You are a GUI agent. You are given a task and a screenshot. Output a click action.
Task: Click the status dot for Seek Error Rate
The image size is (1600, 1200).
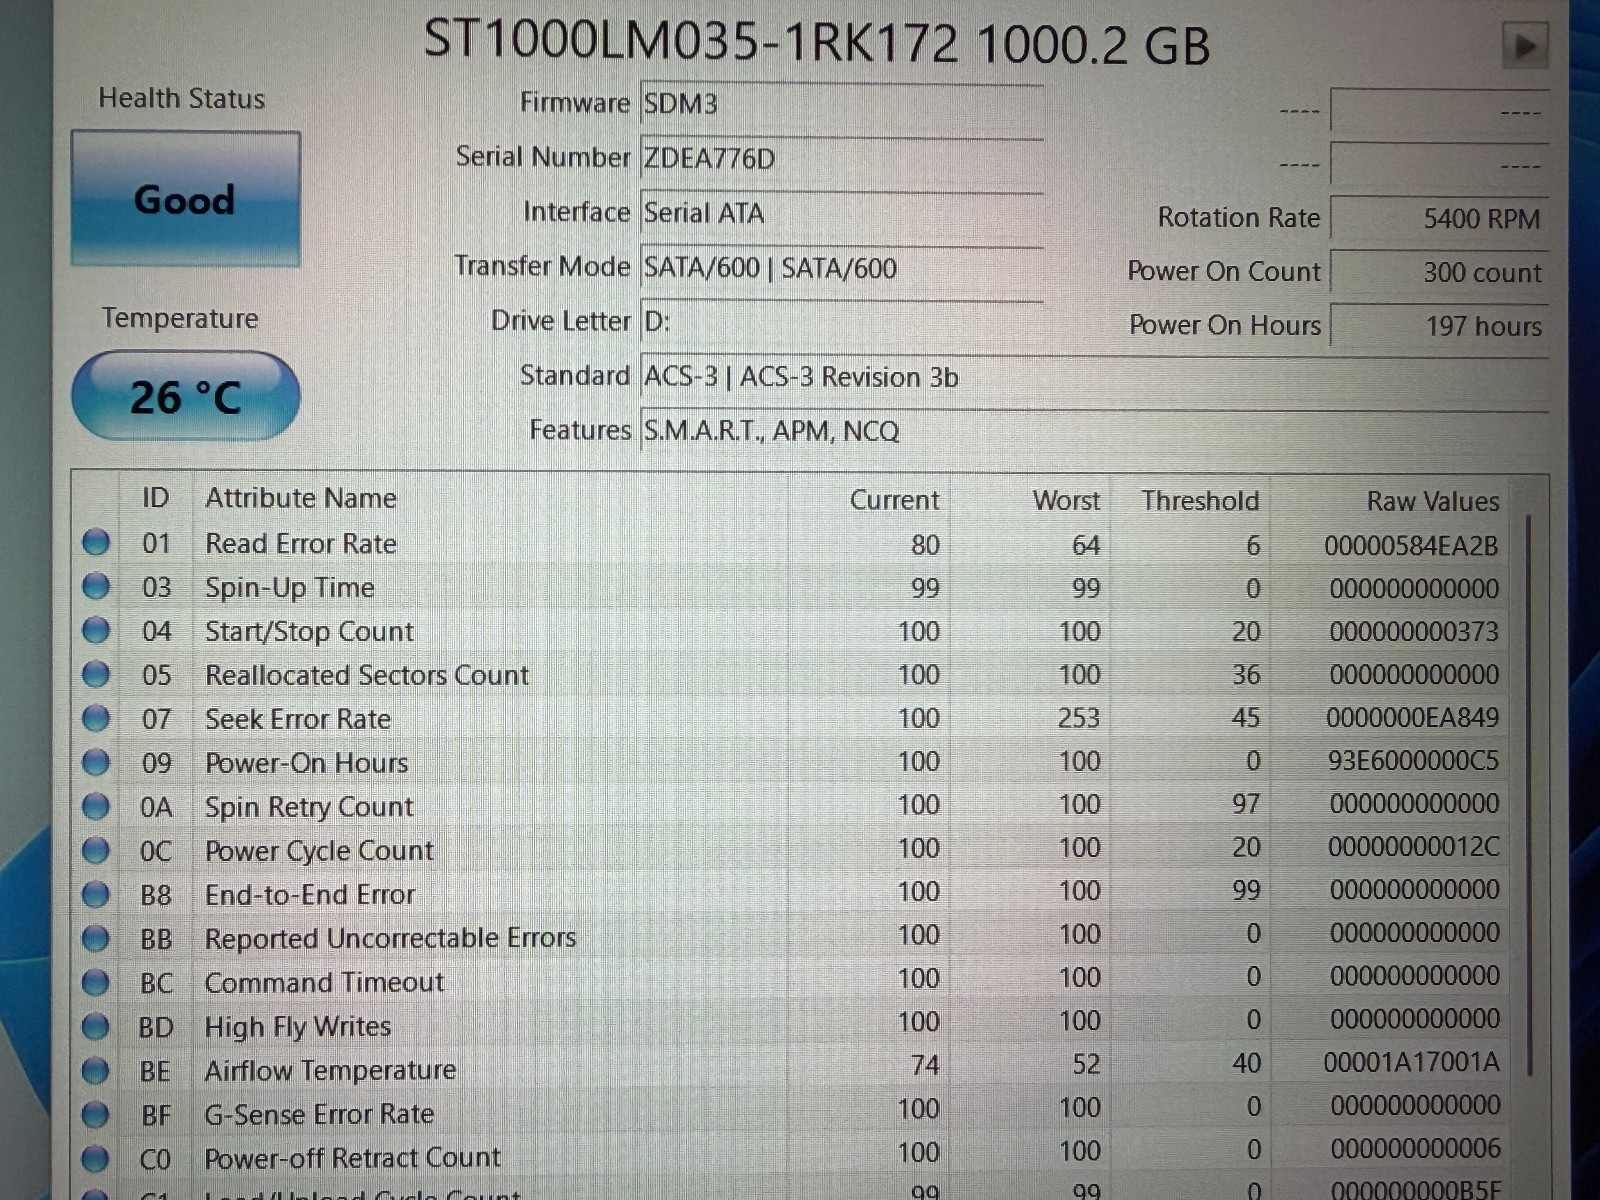coord(96,719)
